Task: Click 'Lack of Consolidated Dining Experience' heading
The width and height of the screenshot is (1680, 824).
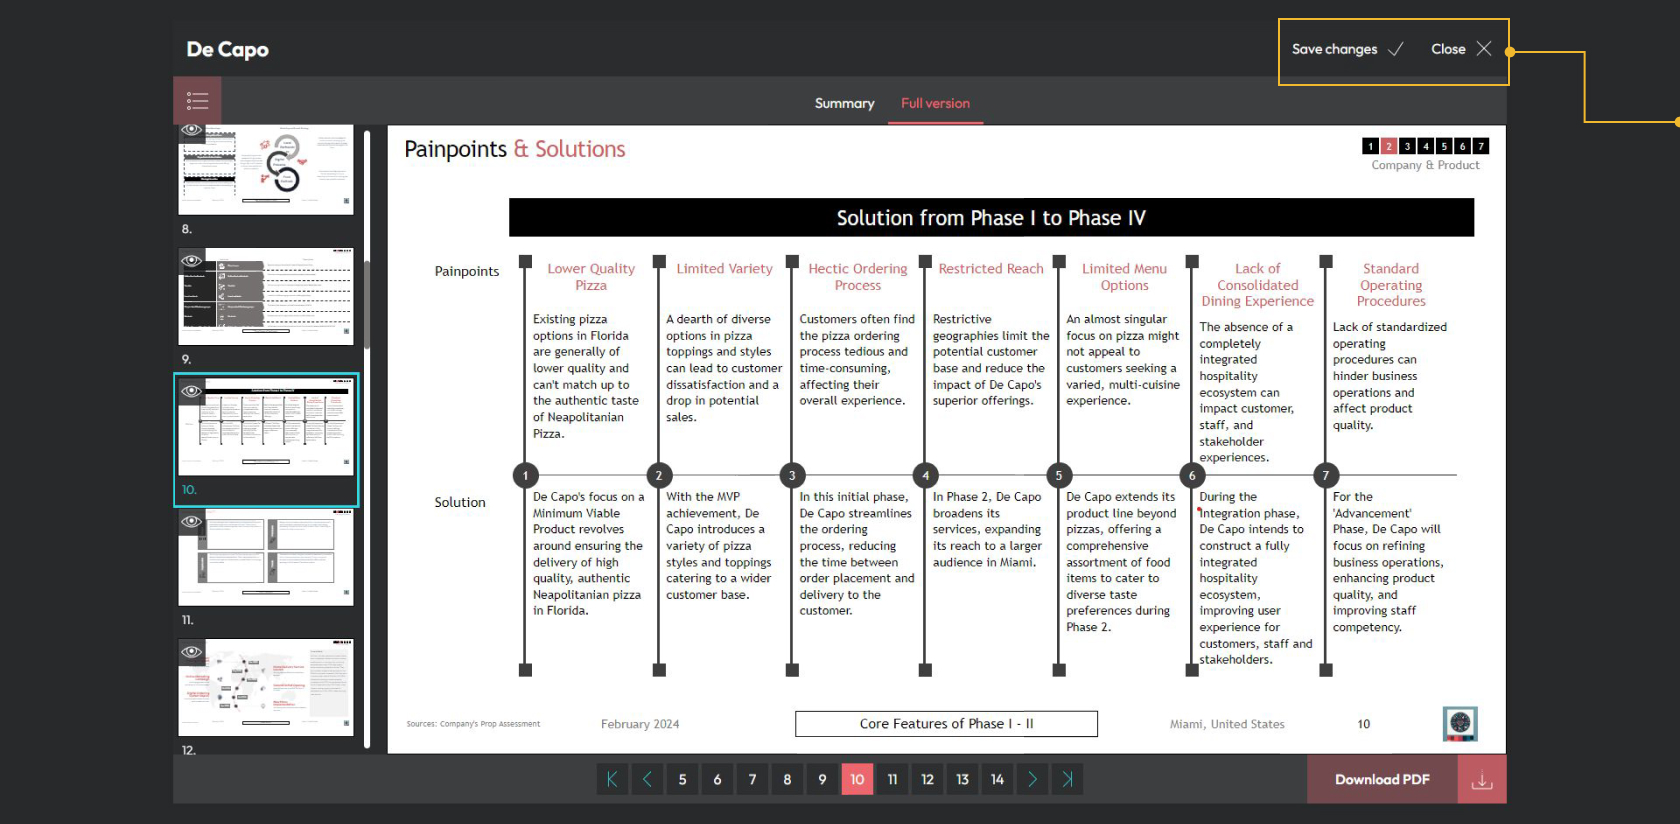Action: (1258, 285)
